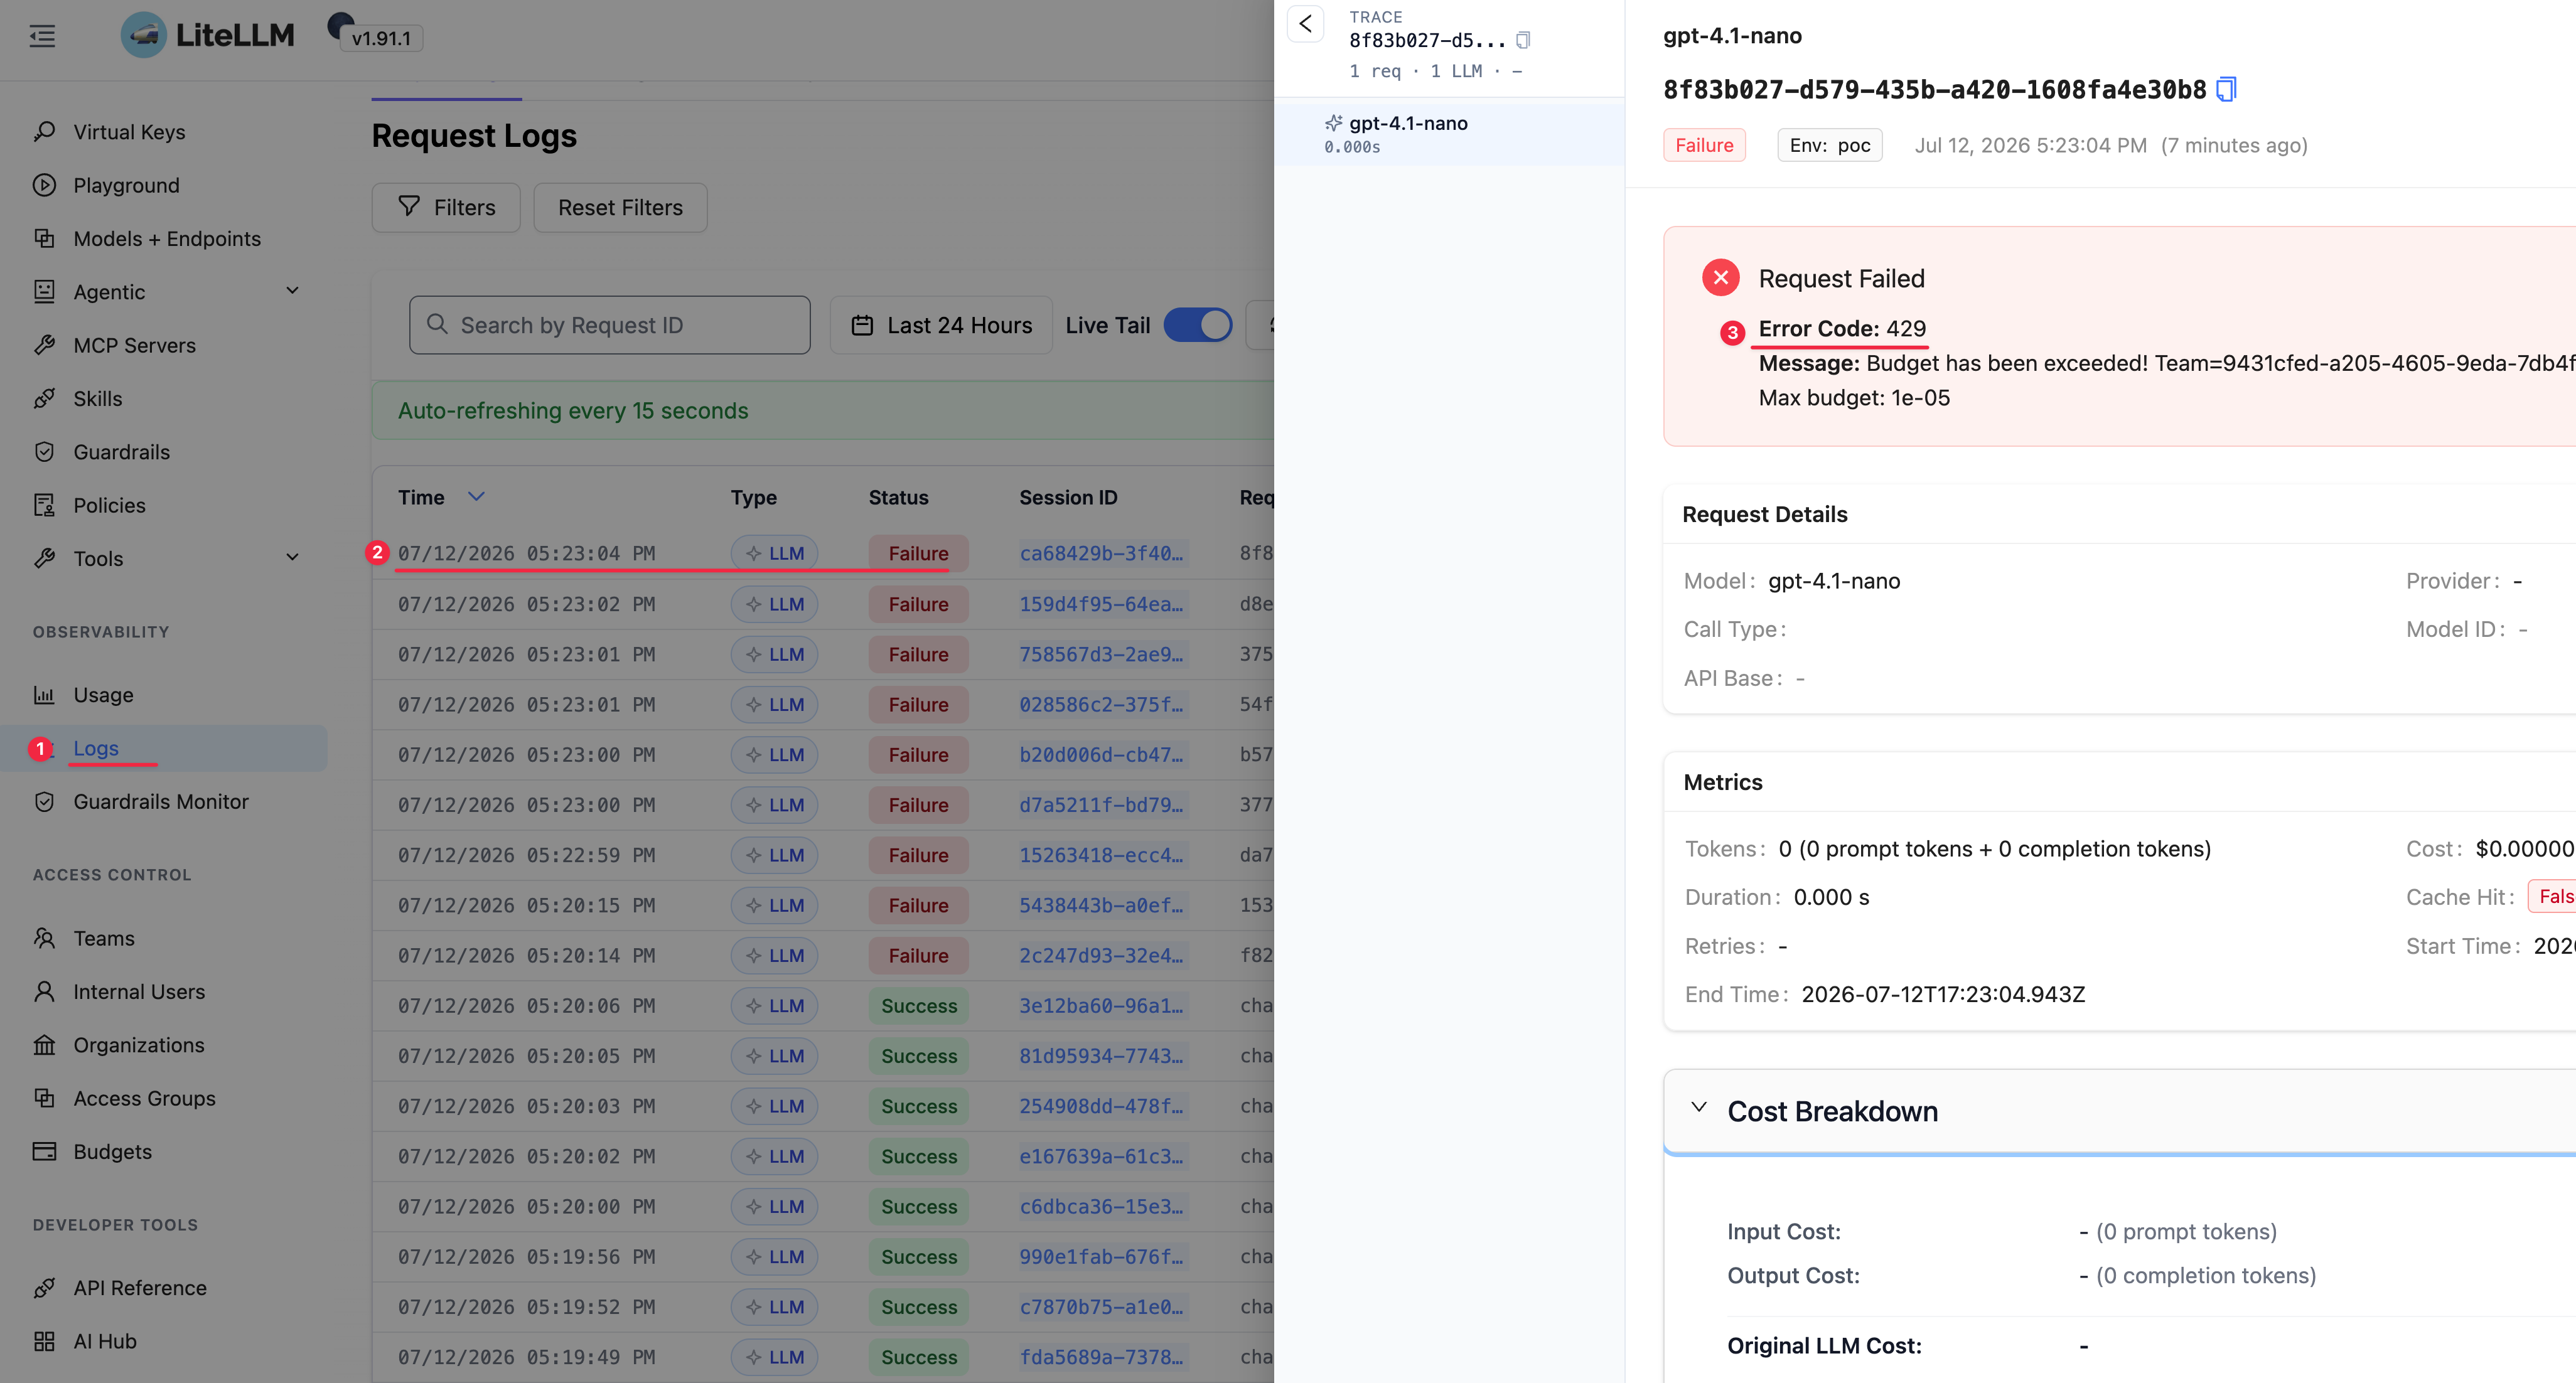Click the Internal Users icon

(x=44, y=991)
